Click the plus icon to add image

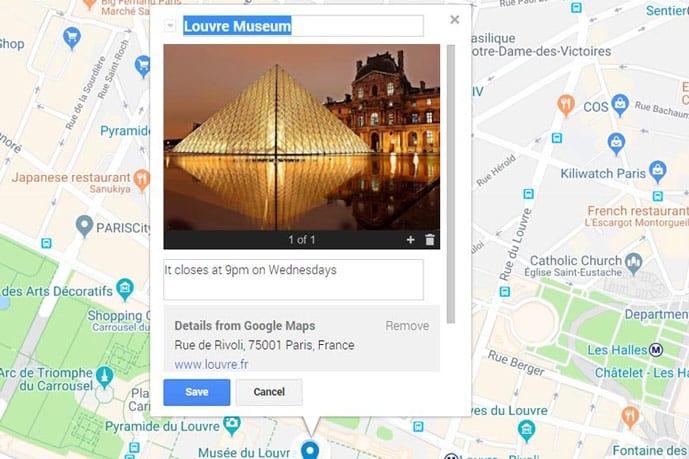coord(410,240)
